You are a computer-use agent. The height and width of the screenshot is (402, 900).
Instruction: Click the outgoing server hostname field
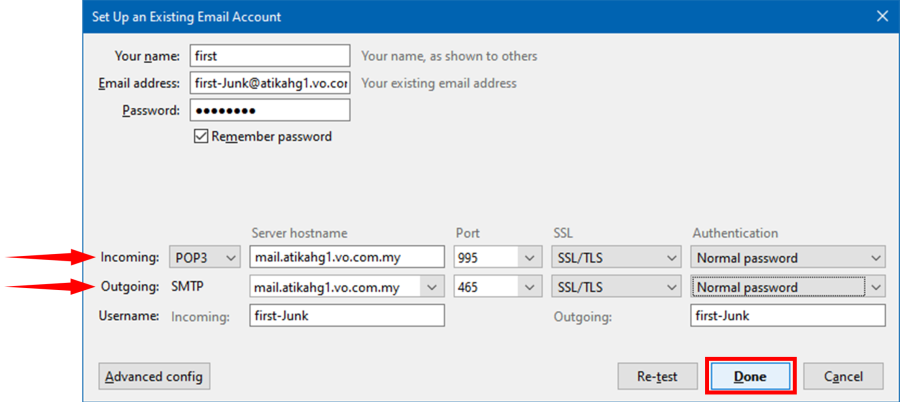(x=335, y=288)
